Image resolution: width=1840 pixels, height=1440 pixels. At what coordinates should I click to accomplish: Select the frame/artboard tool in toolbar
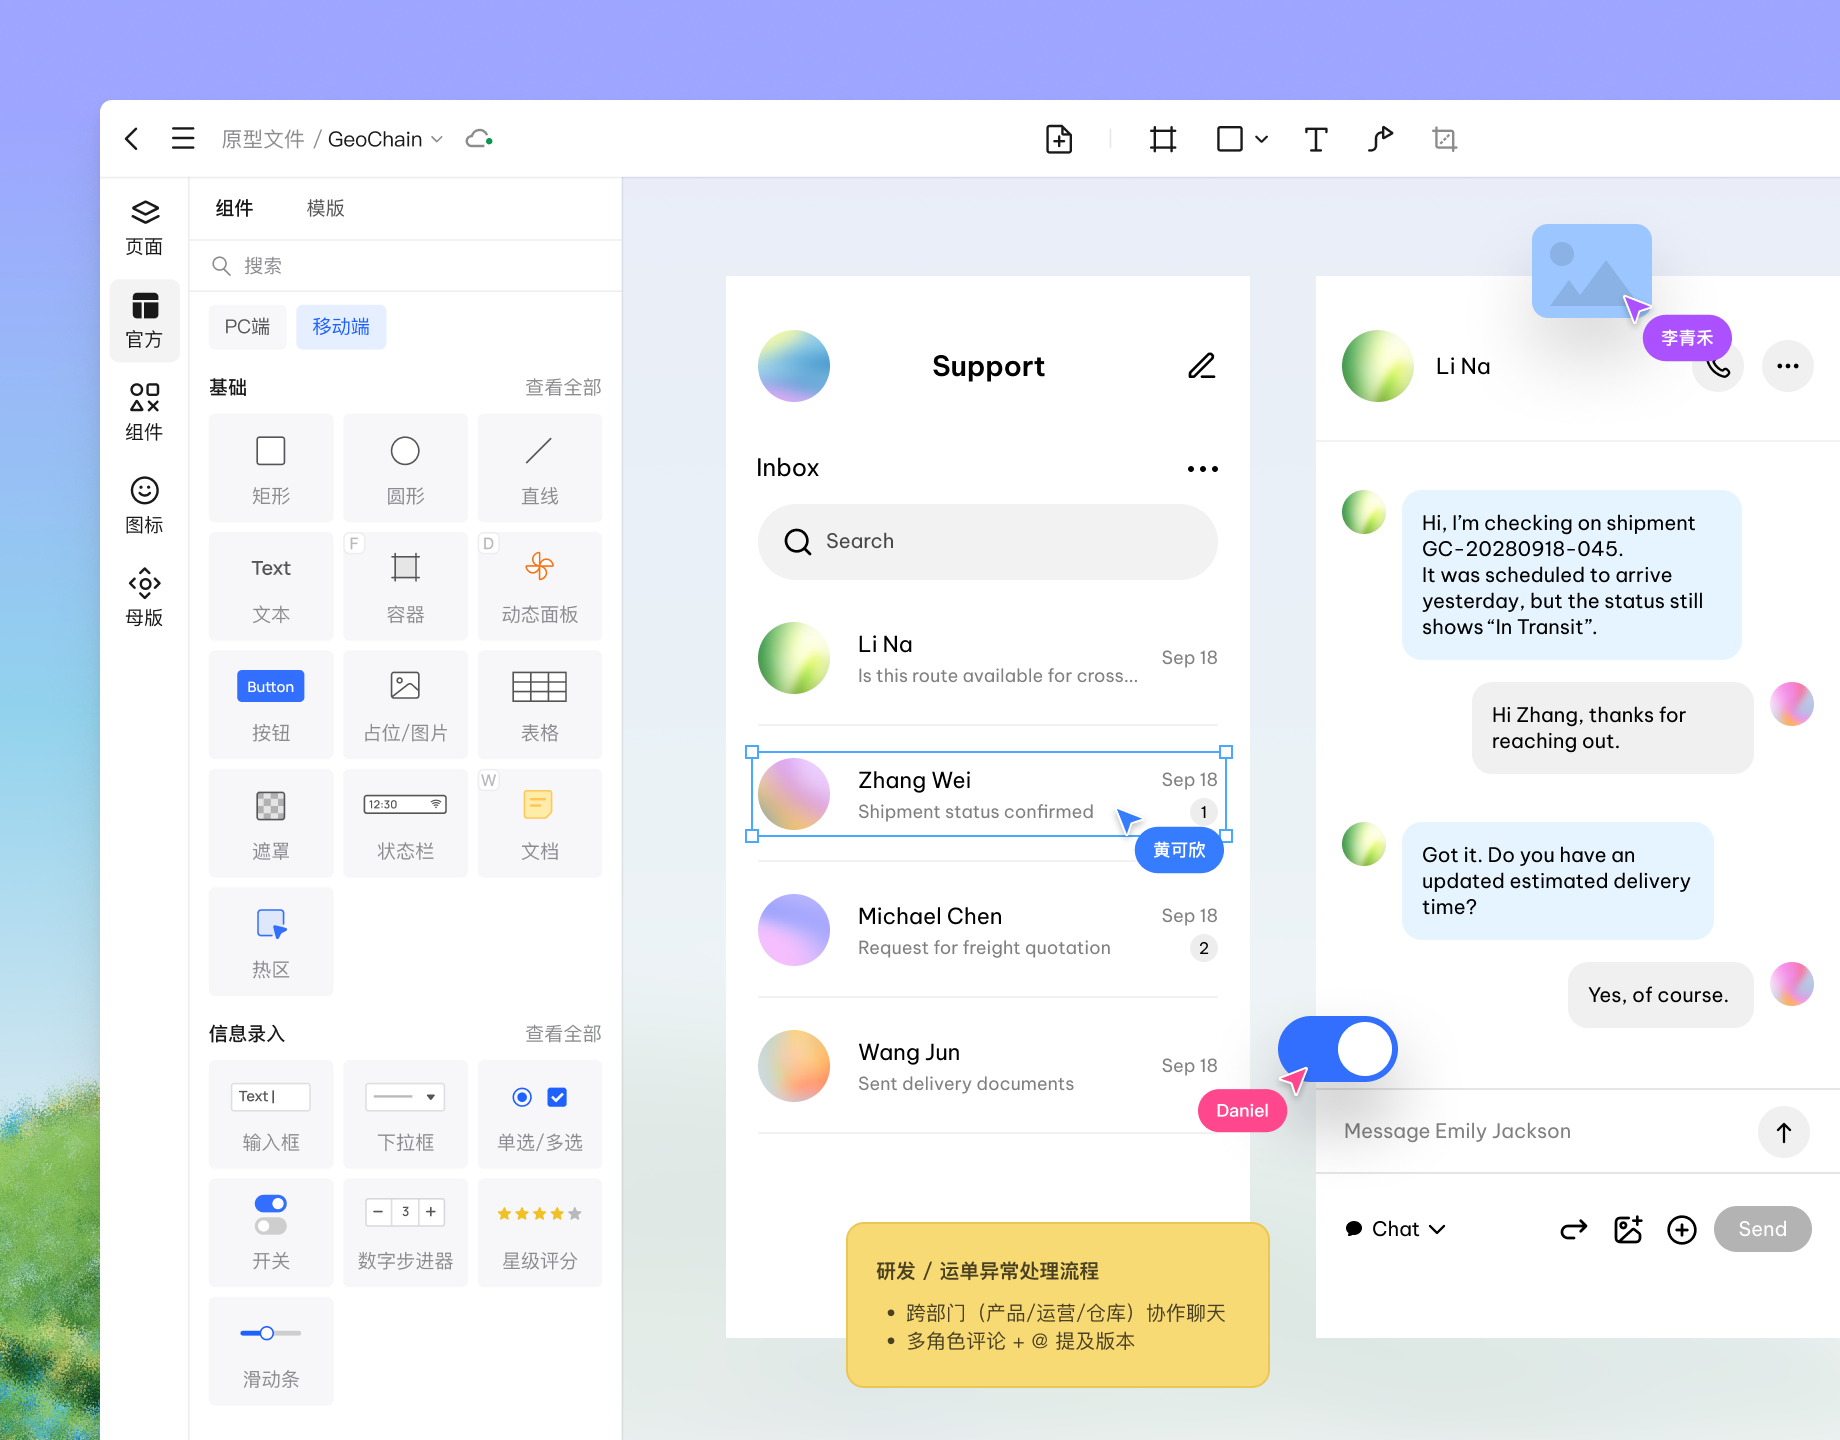click(x=1162, y=139)
